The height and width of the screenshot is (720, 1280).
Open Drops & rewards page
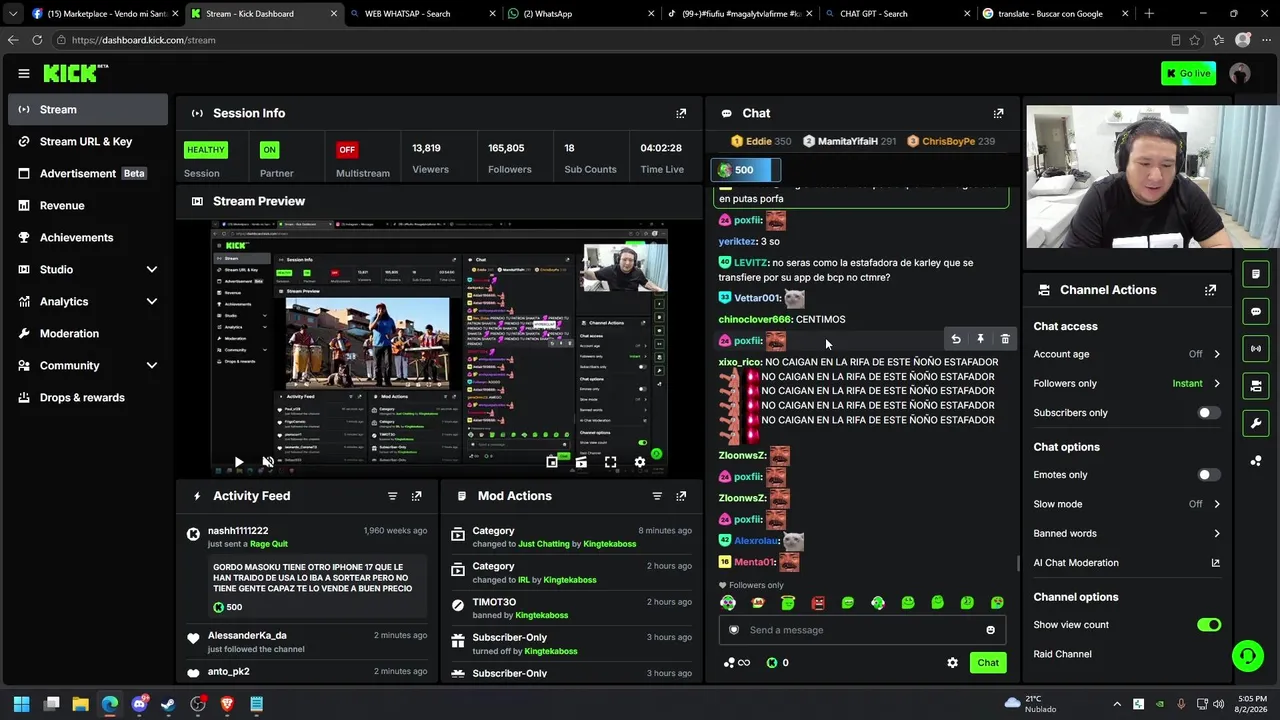point(88,397)
